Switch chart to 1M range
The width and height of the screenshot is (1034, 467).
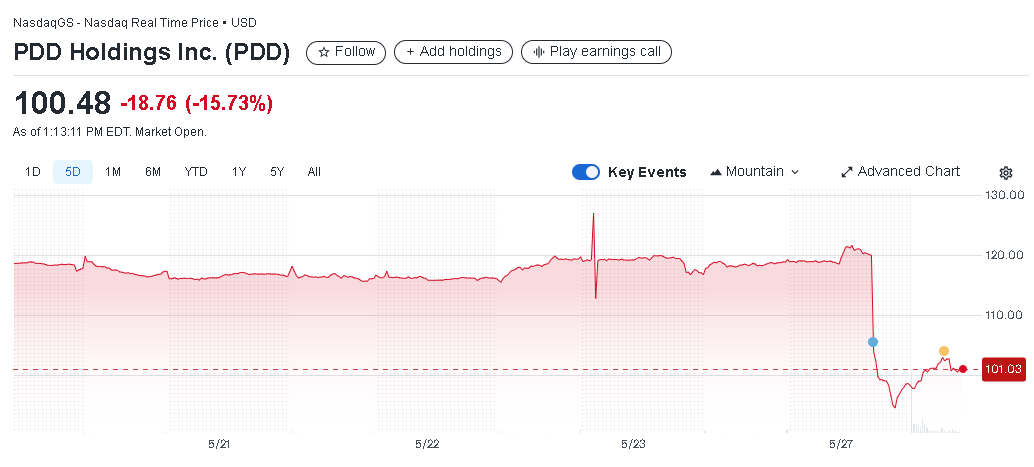click(113, 172)
